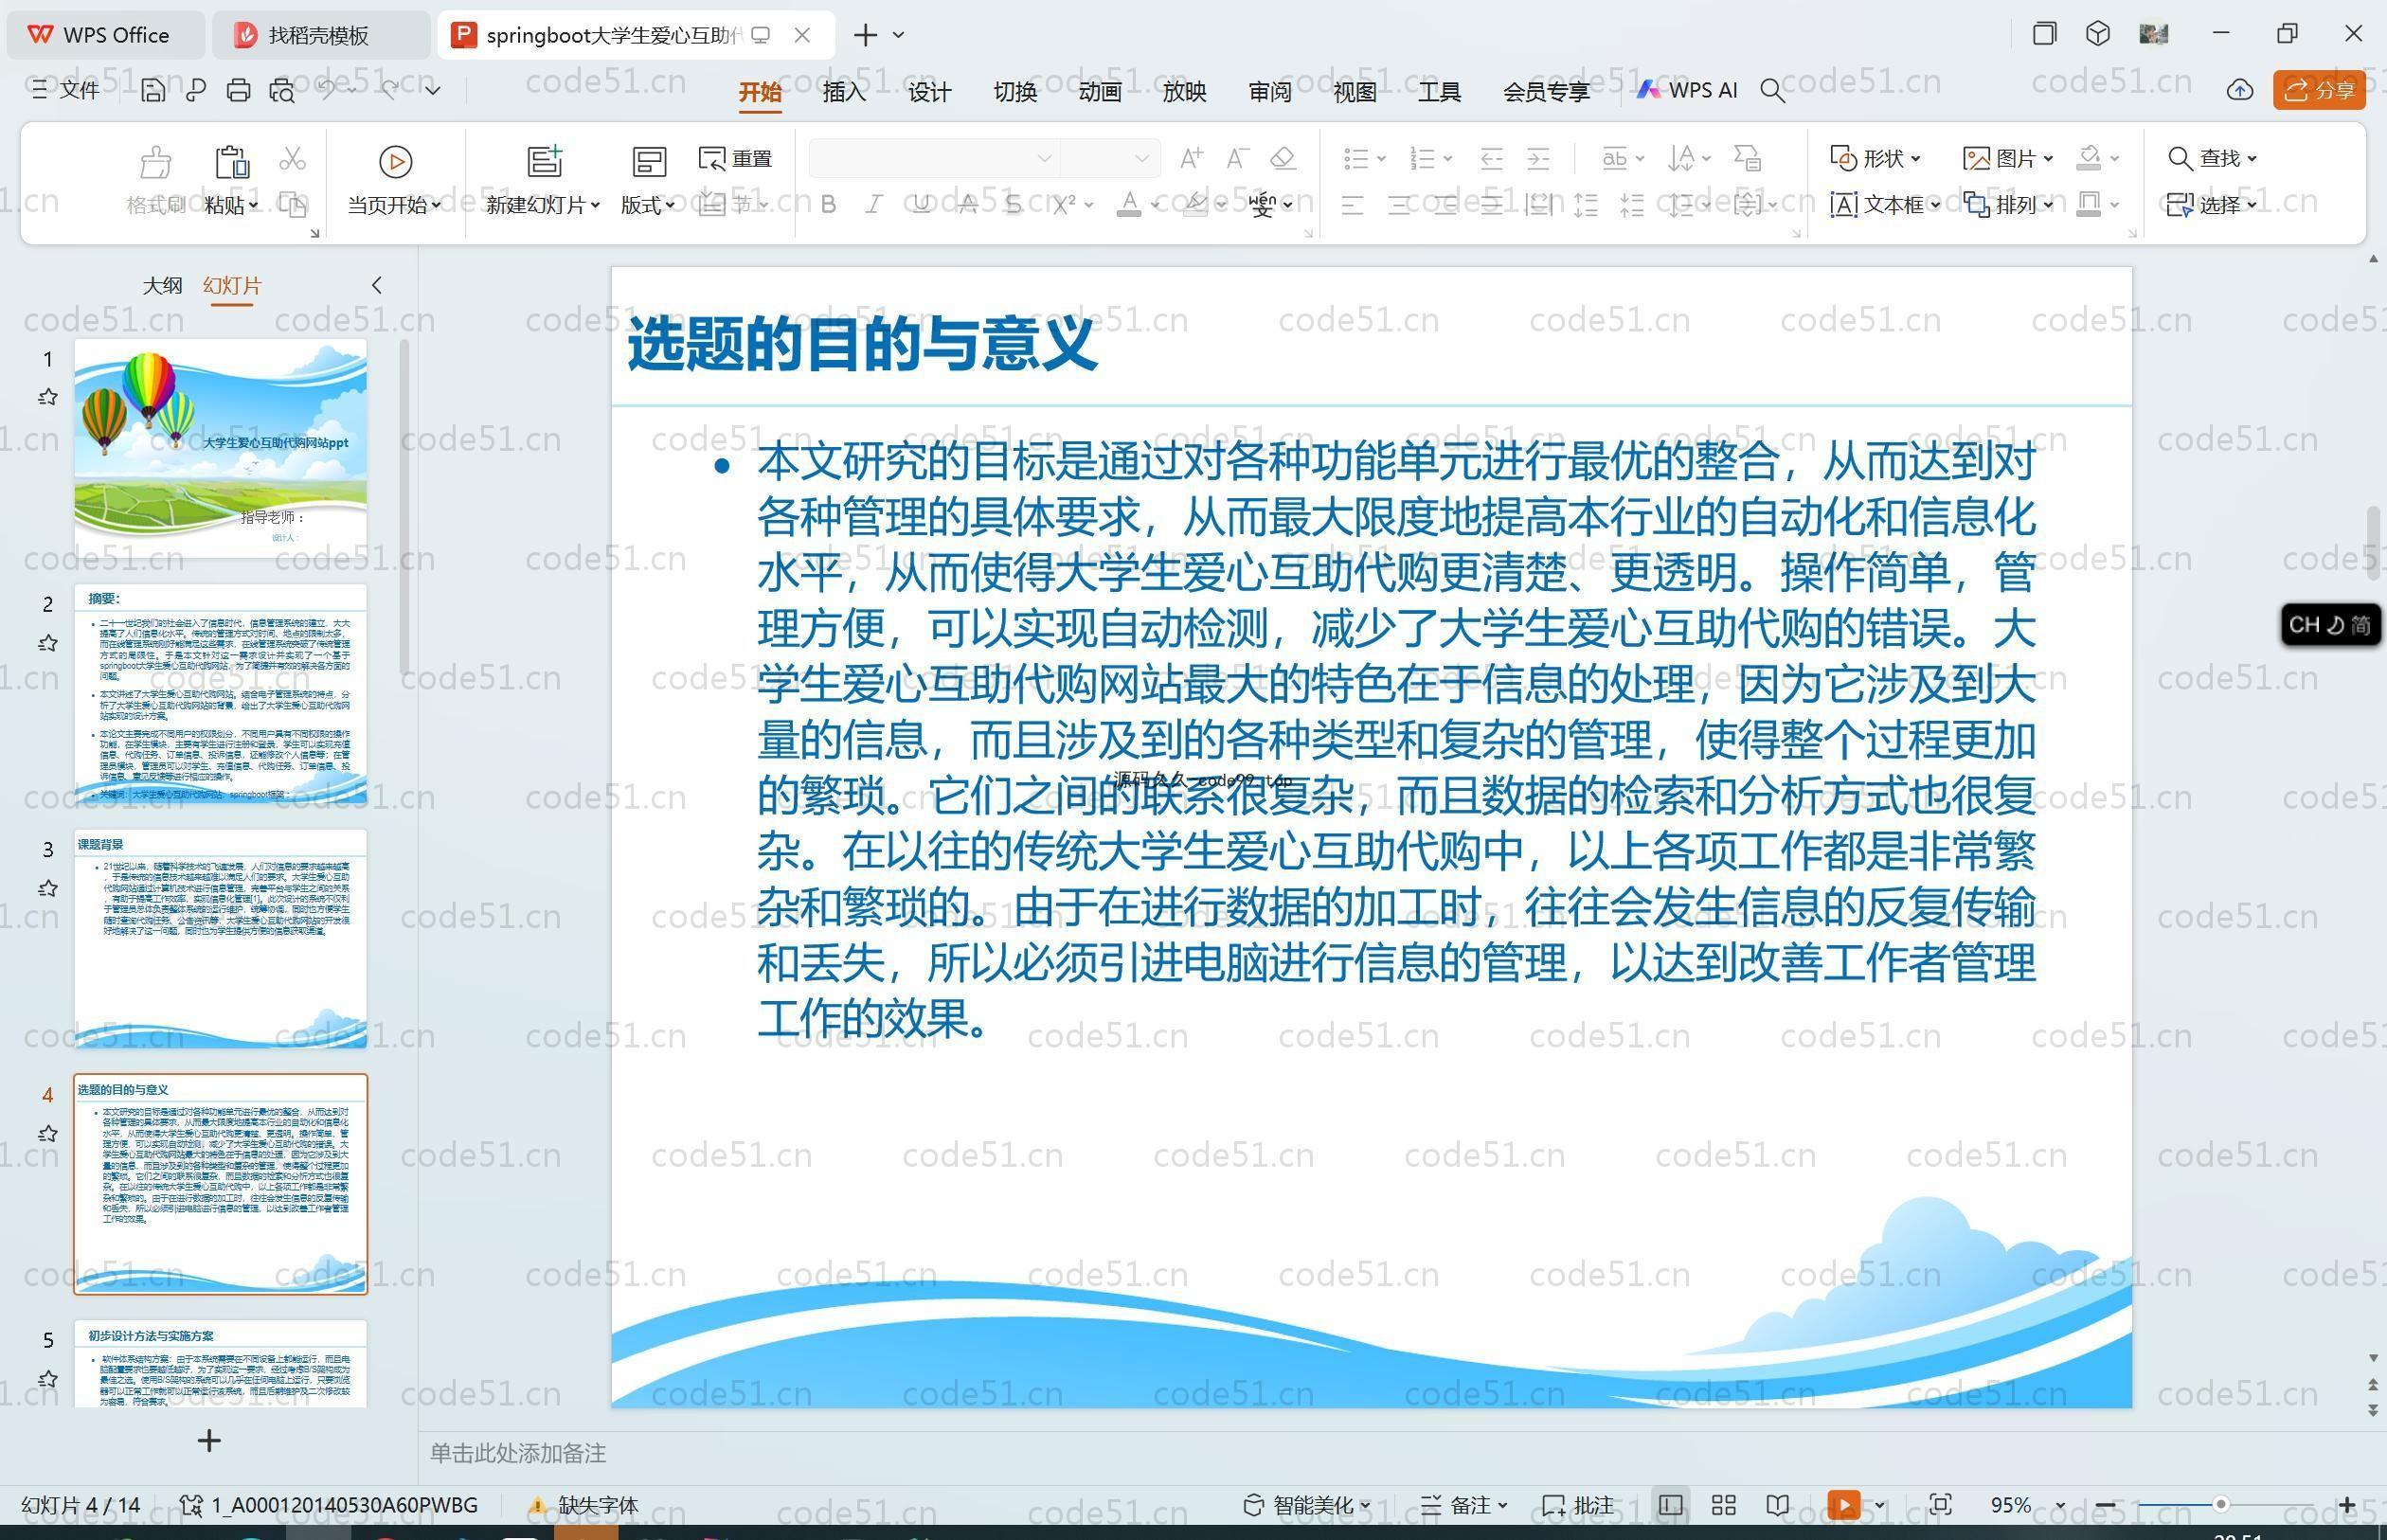
Task: Open the Slideshow ribbon tab
Action: pyautogui.click(x=1185, y=92)
